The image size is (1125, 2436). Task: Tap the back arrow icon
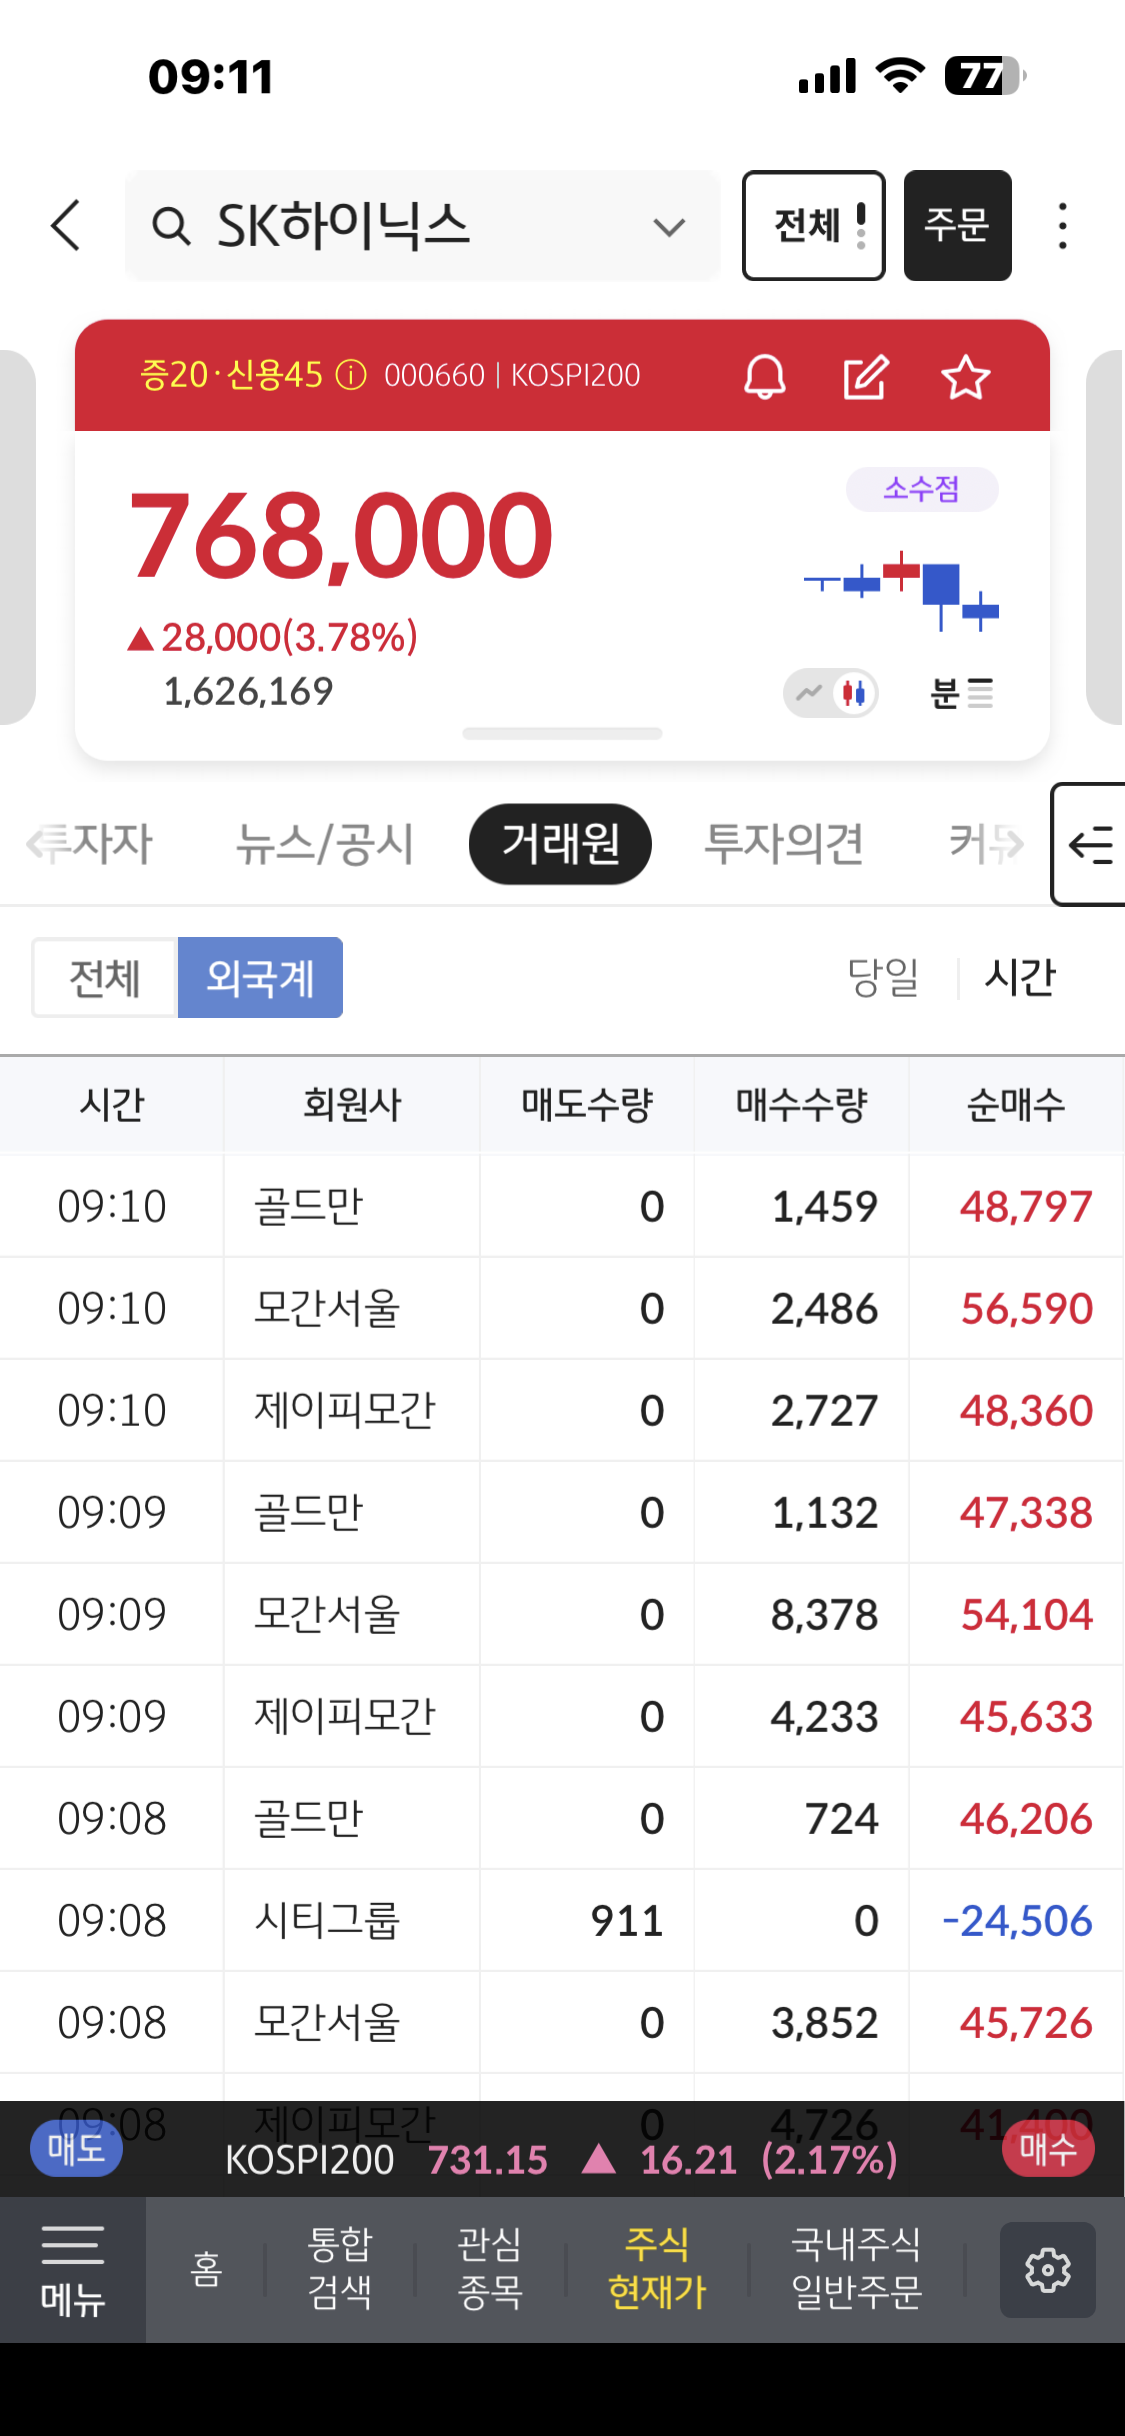[x=66, y=225]
